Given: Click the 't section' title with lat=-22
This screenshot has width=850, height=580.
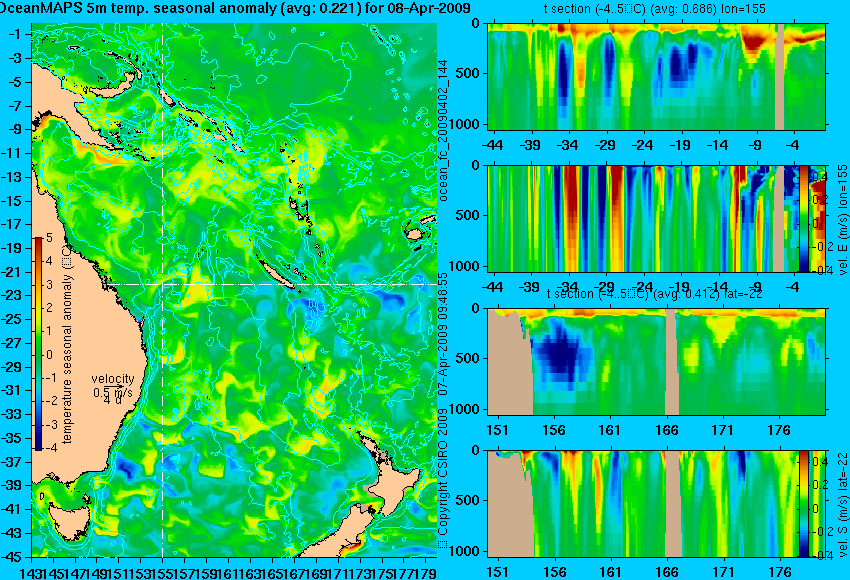Looking at the screenshot, I should [654, 294].
